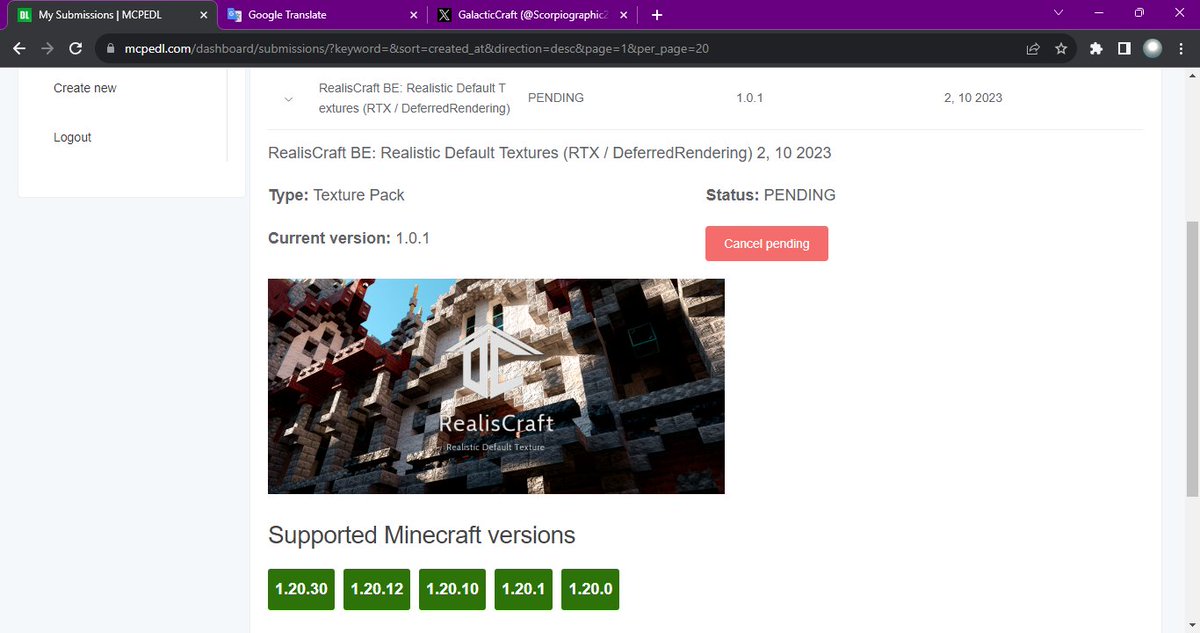
Task: Reload the current page
Action: point(75,48)
